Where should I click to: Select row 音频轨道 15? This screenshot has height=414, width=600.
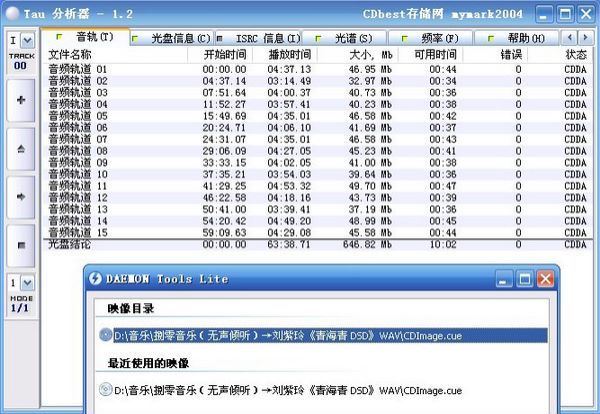tap(318, 233)
